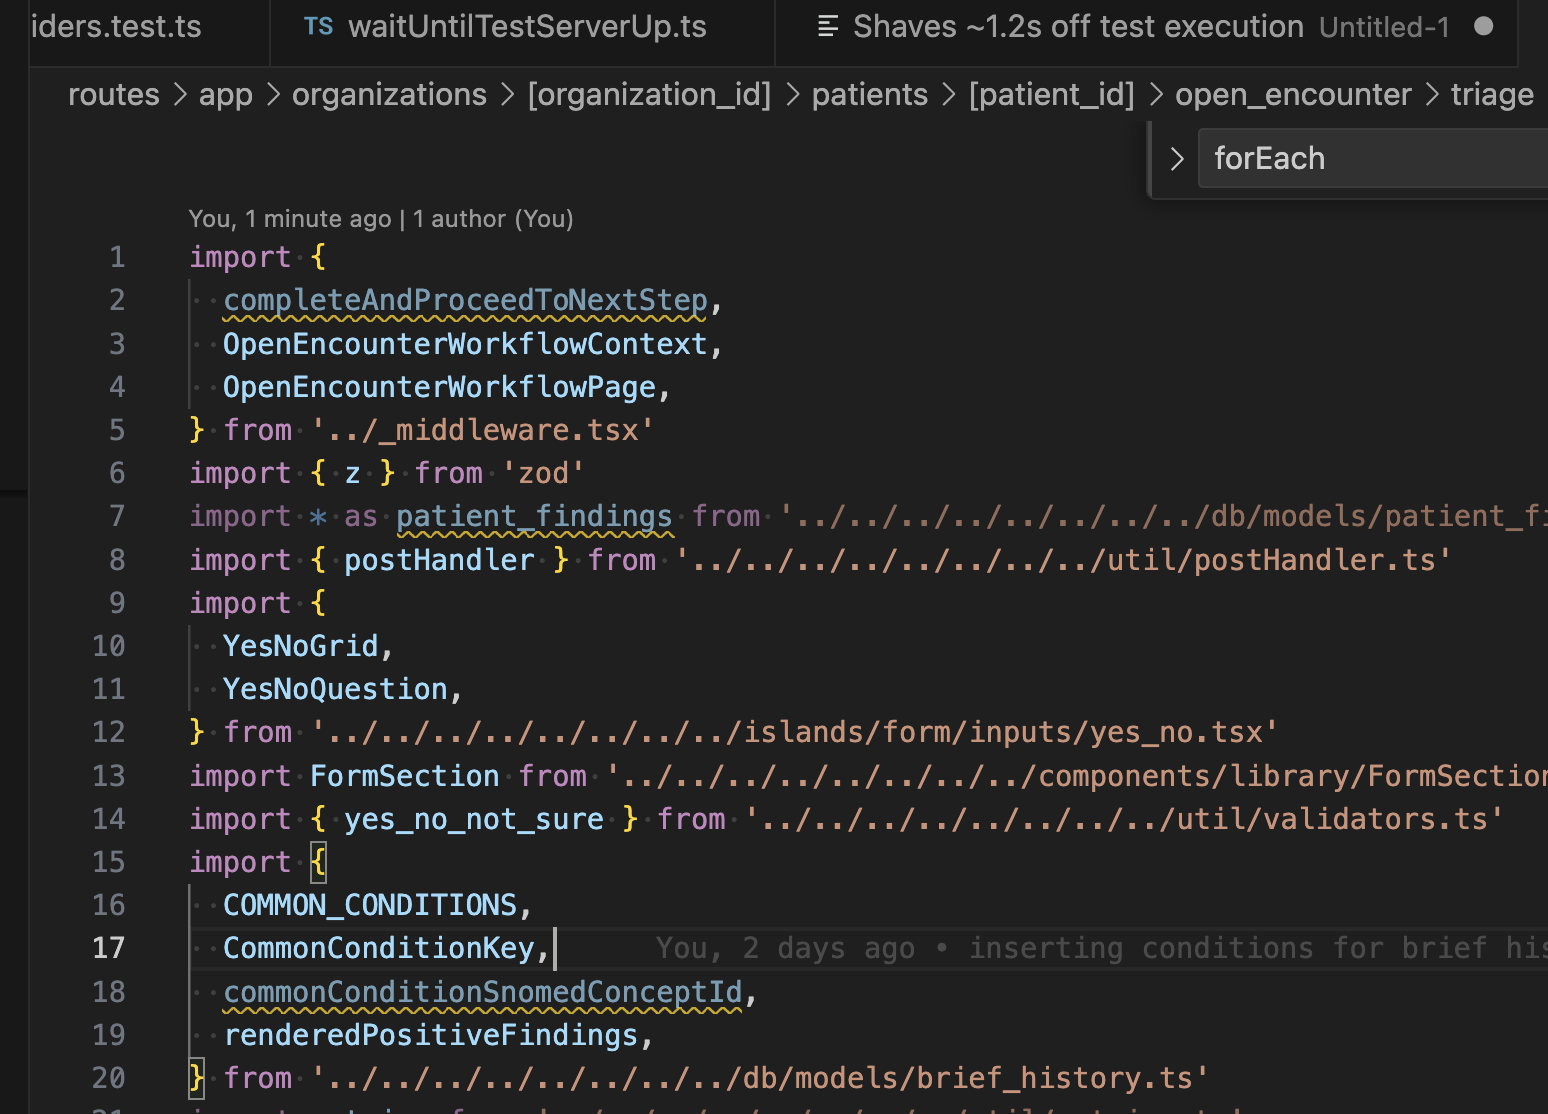Image resolution: width=1548 pixels, height=1114 pixels.
Task: Click the yes_no.tsx import path
Action: point(794,732)
